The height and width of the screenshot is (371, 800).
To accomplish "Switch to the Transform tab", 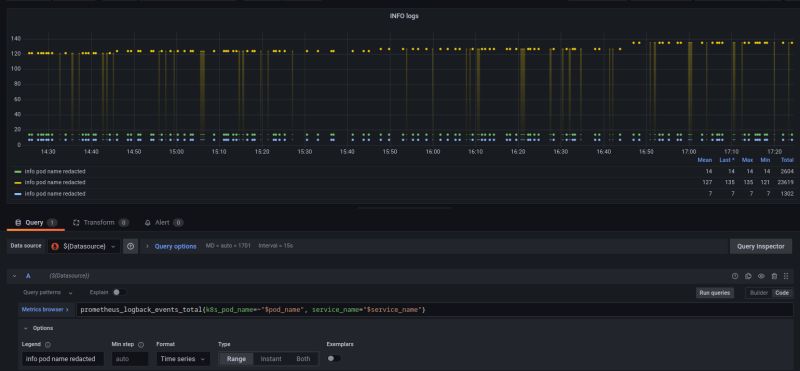I will click(101, 222).
